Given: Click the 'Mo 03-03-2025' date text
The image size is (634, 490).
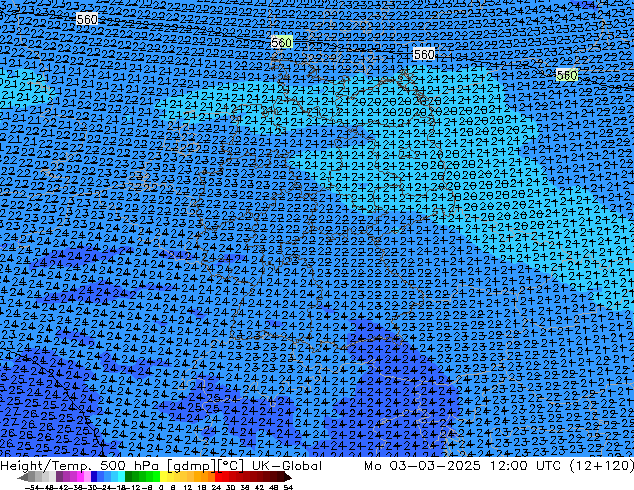Looking at the screenshot, I should click(x=422, y=466).
